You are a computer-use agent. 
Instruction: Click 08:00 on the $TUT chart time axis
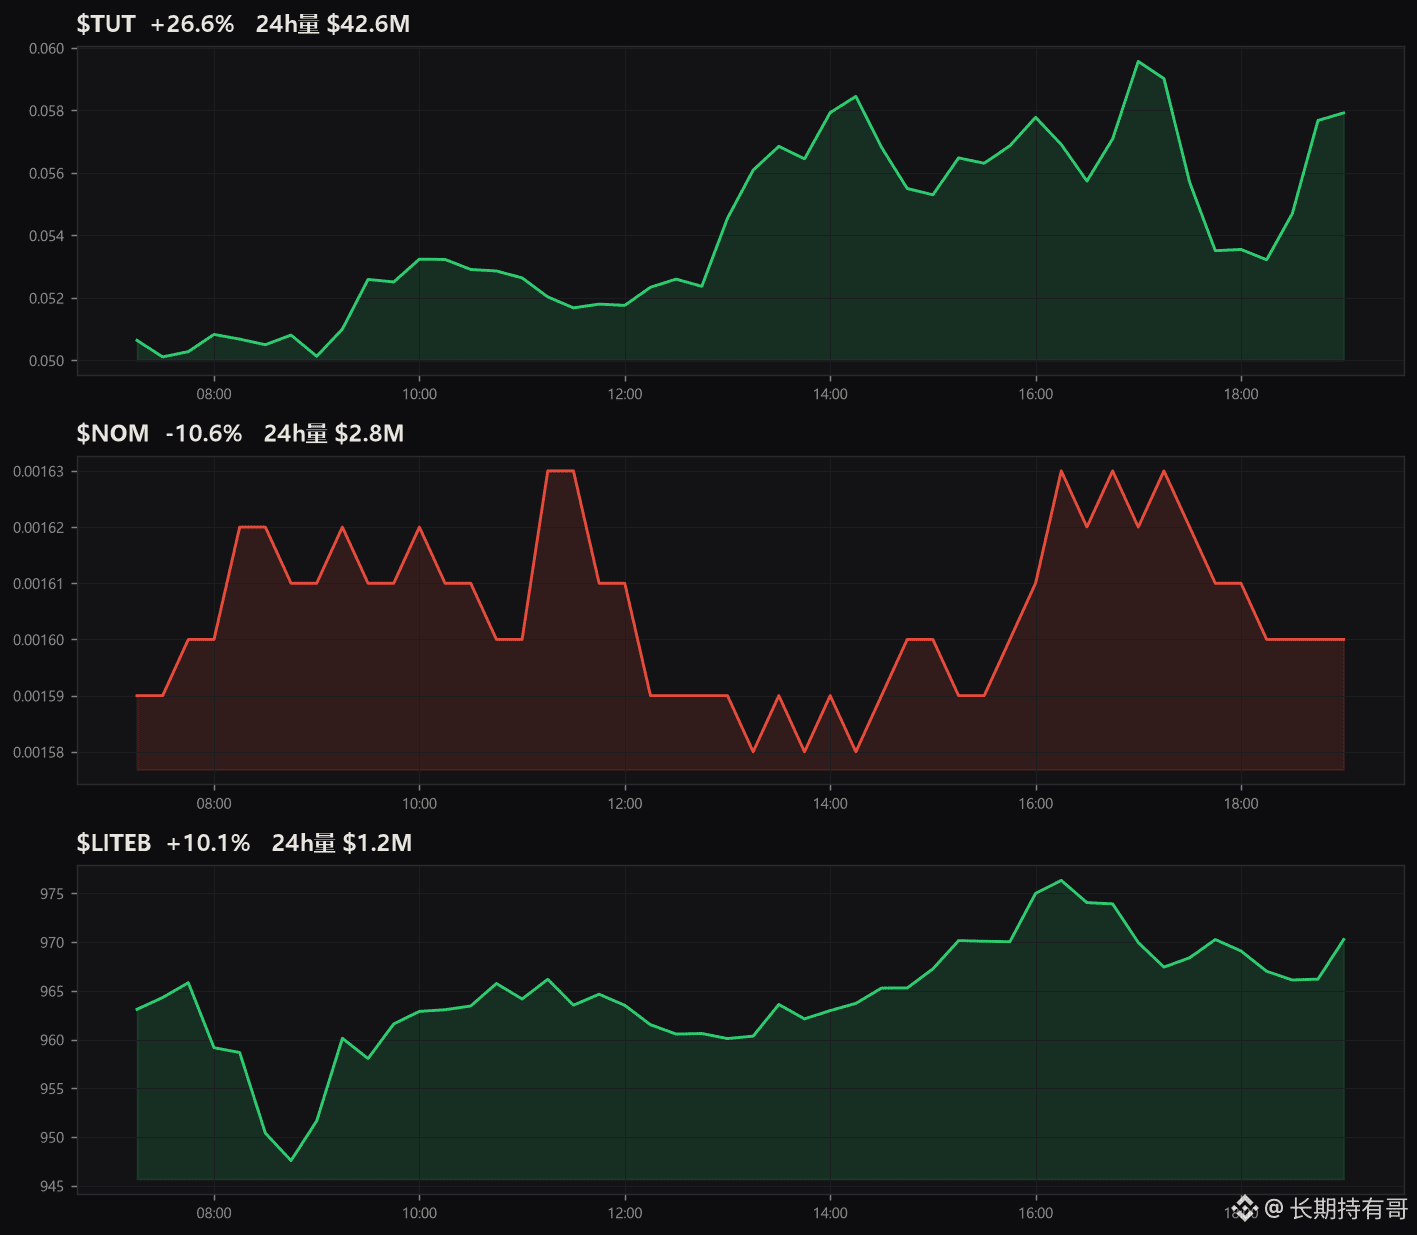click(x=214, y=394)
